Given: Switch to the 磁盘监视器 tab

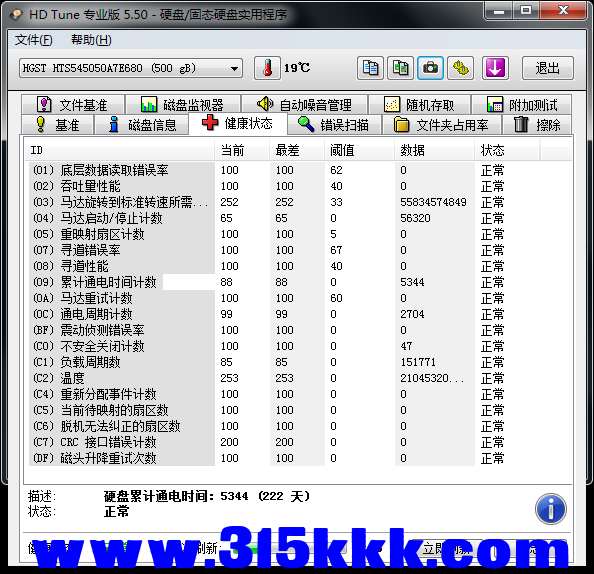Looking at the screenshot, I should 183,105.
